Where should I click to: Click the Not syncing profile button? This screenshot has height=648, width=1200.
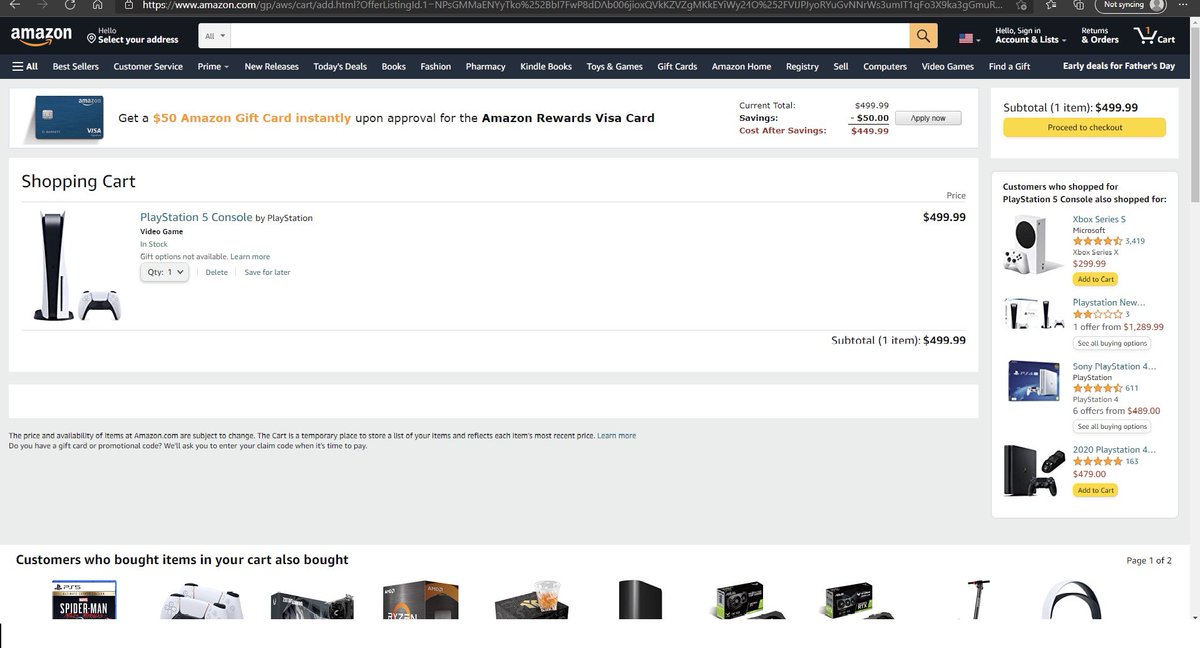coord(1131,5)
